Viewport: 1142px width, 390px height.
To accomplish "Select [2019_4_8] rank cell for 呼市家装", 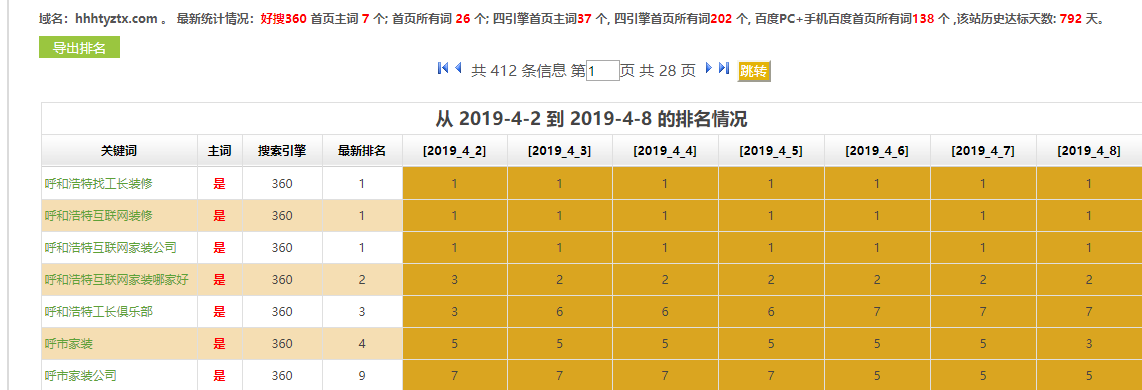I will pyautogui.click(x=1089, y=344).
